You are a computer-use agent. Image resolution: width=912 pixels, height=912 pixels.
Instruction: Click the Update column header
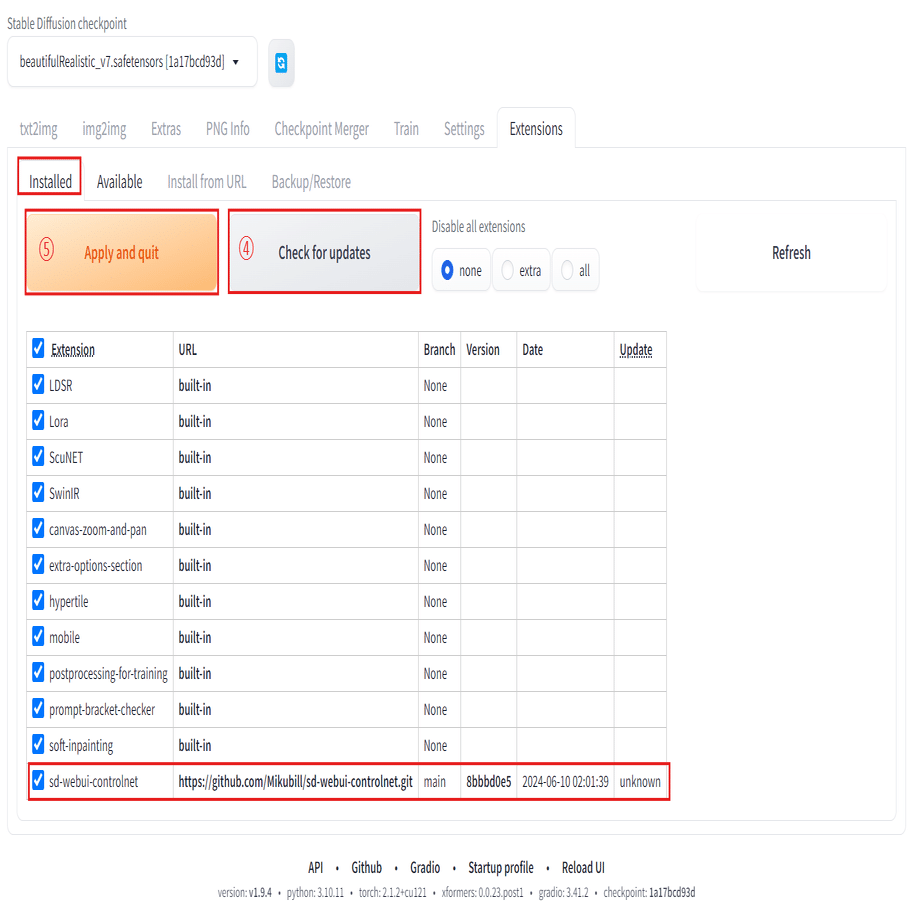636,350
